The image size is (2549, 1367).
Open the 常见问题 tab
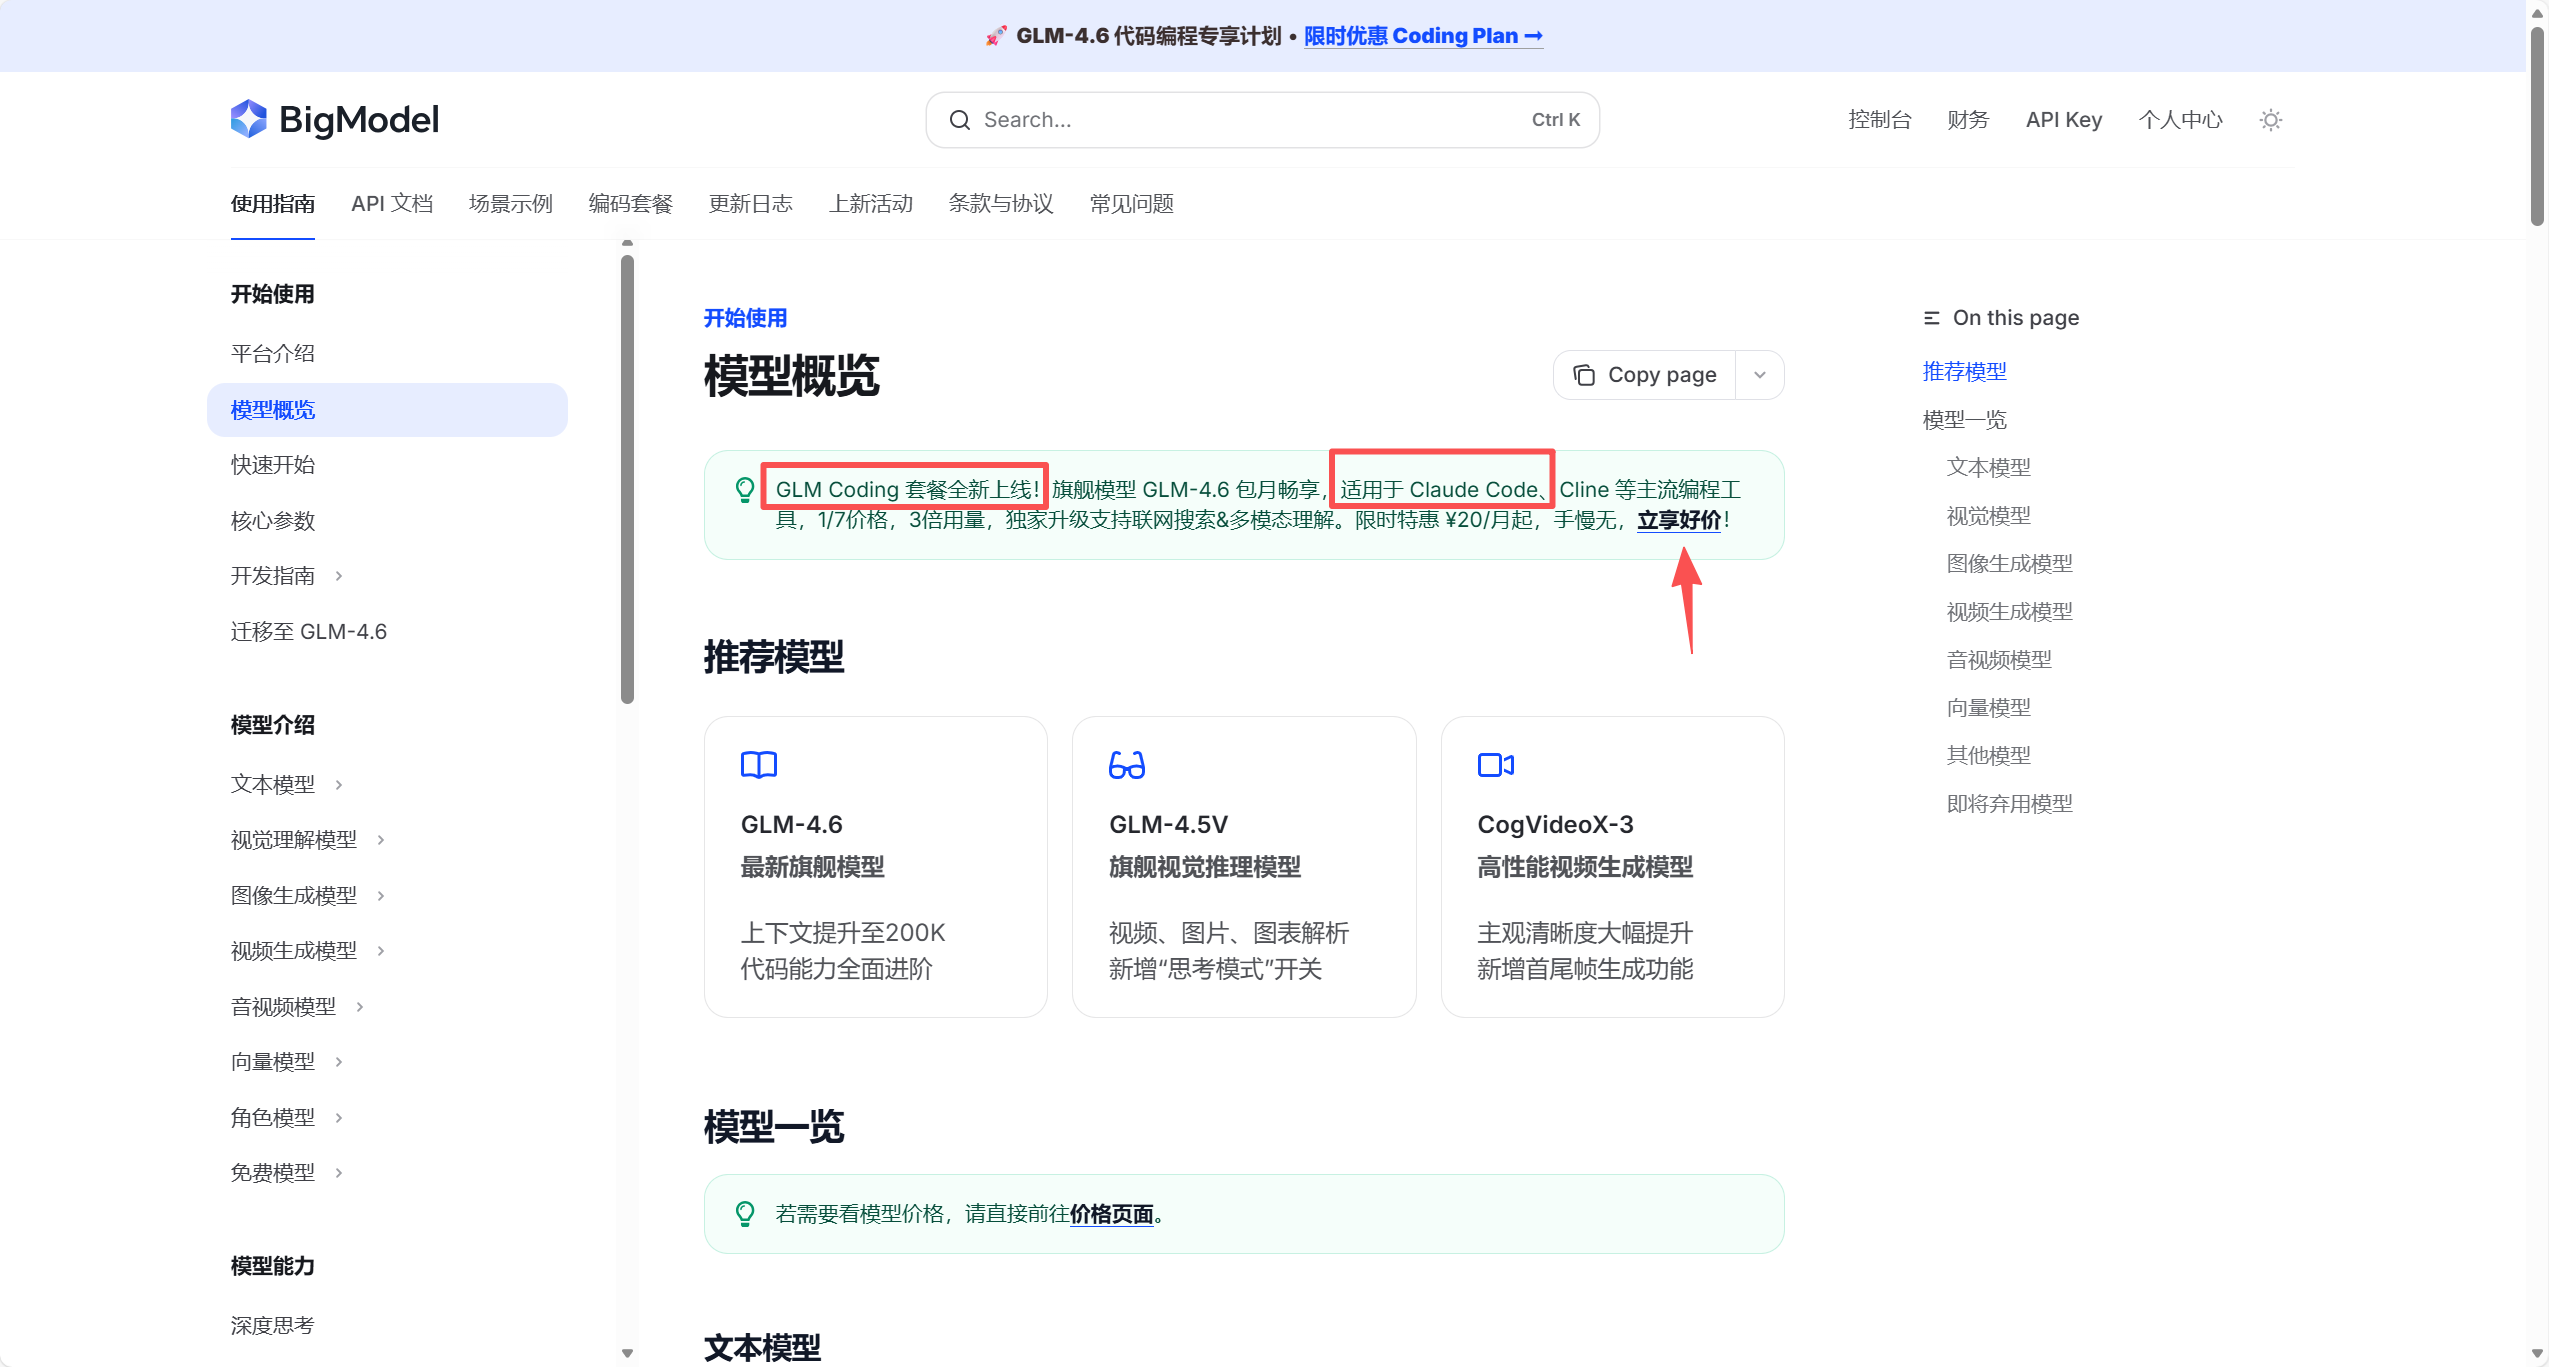tap(1132, 204)
